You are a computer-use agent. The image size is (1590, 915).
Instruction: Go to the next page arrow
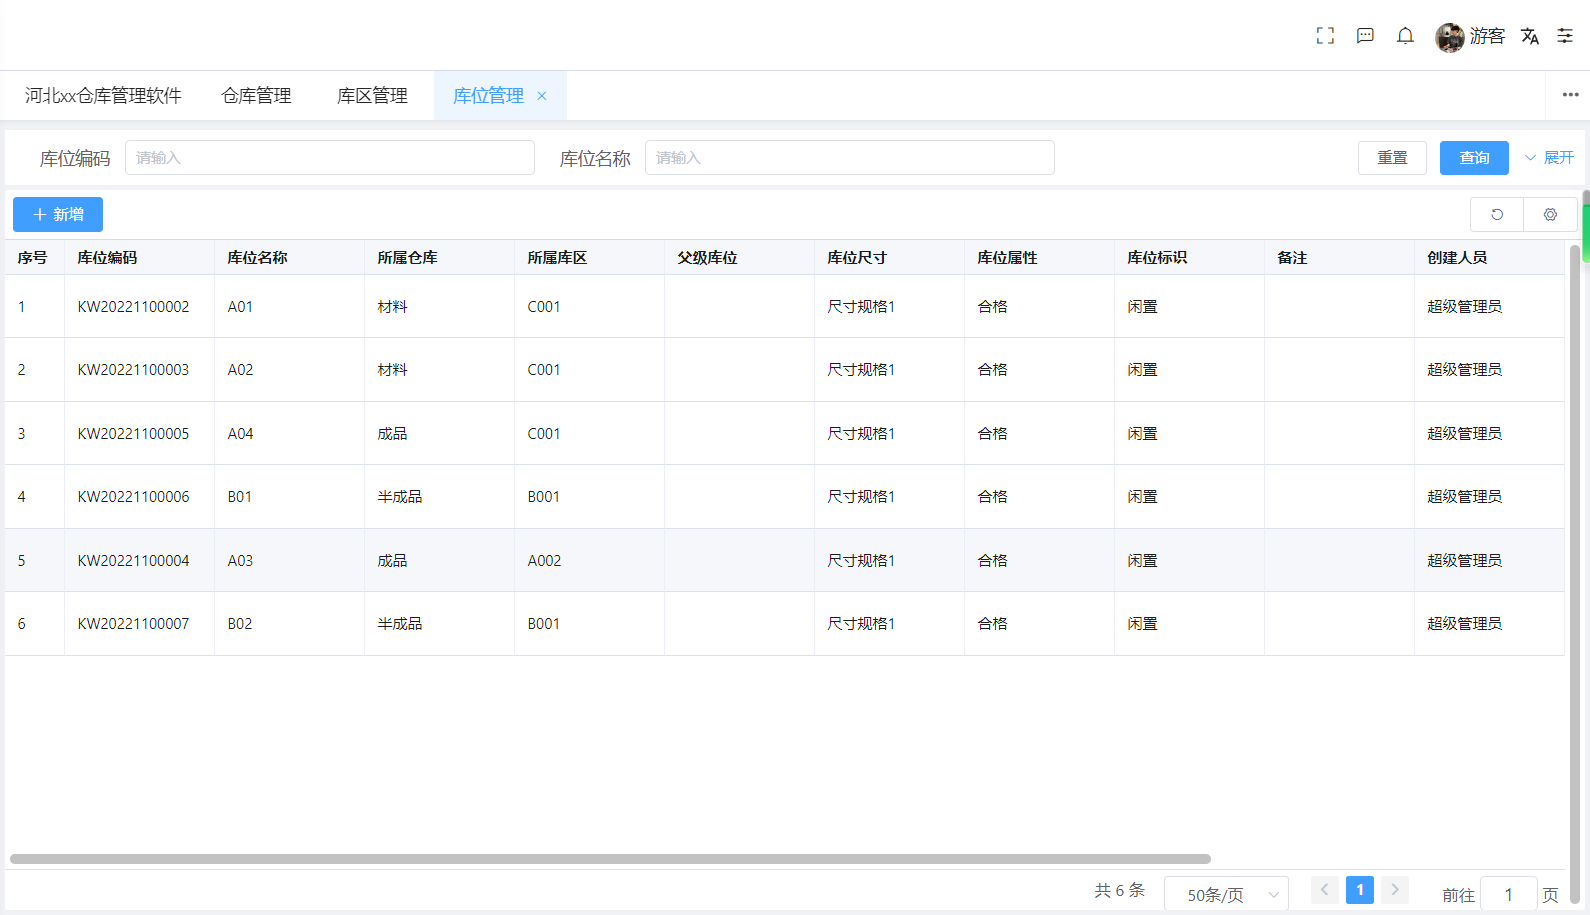click(x=1394, y=889)
